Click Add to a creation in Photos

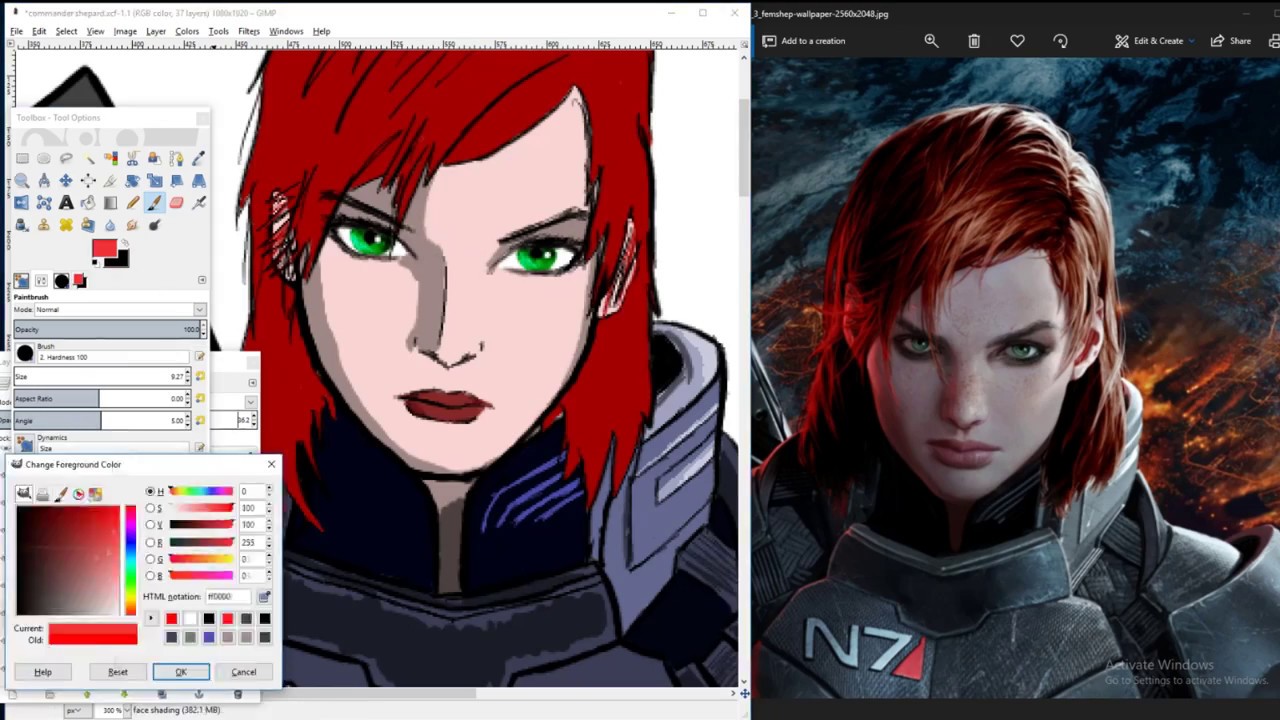[803, 41]
